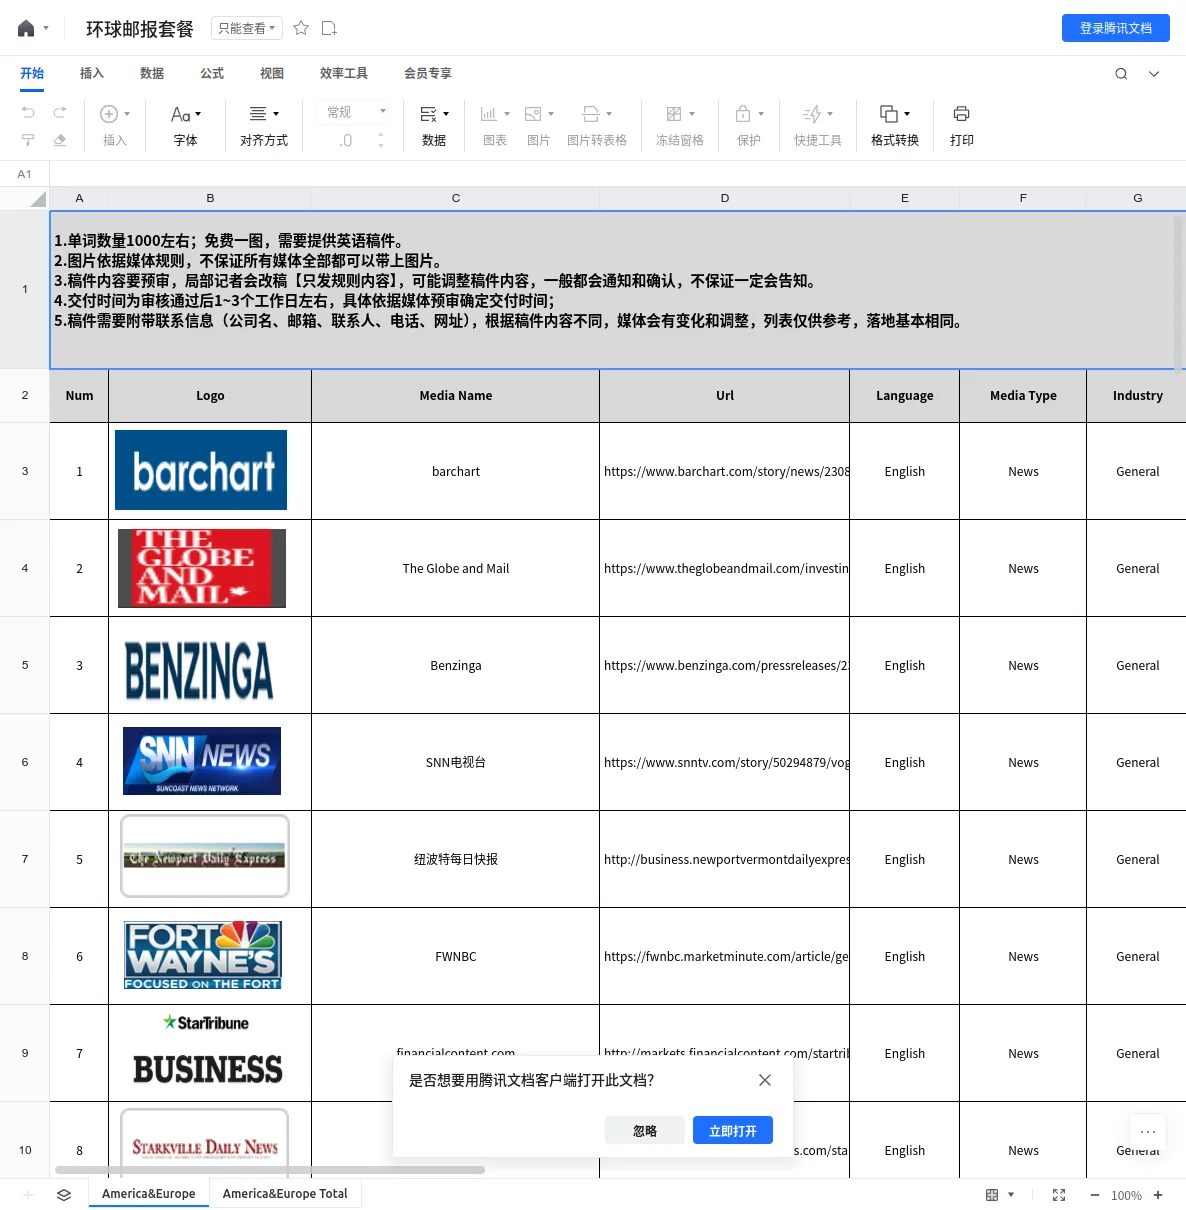This screenshot has width=1186, height=1210.
Task: Click the '纽波特每日快报' media name cell
Action: 456,859
